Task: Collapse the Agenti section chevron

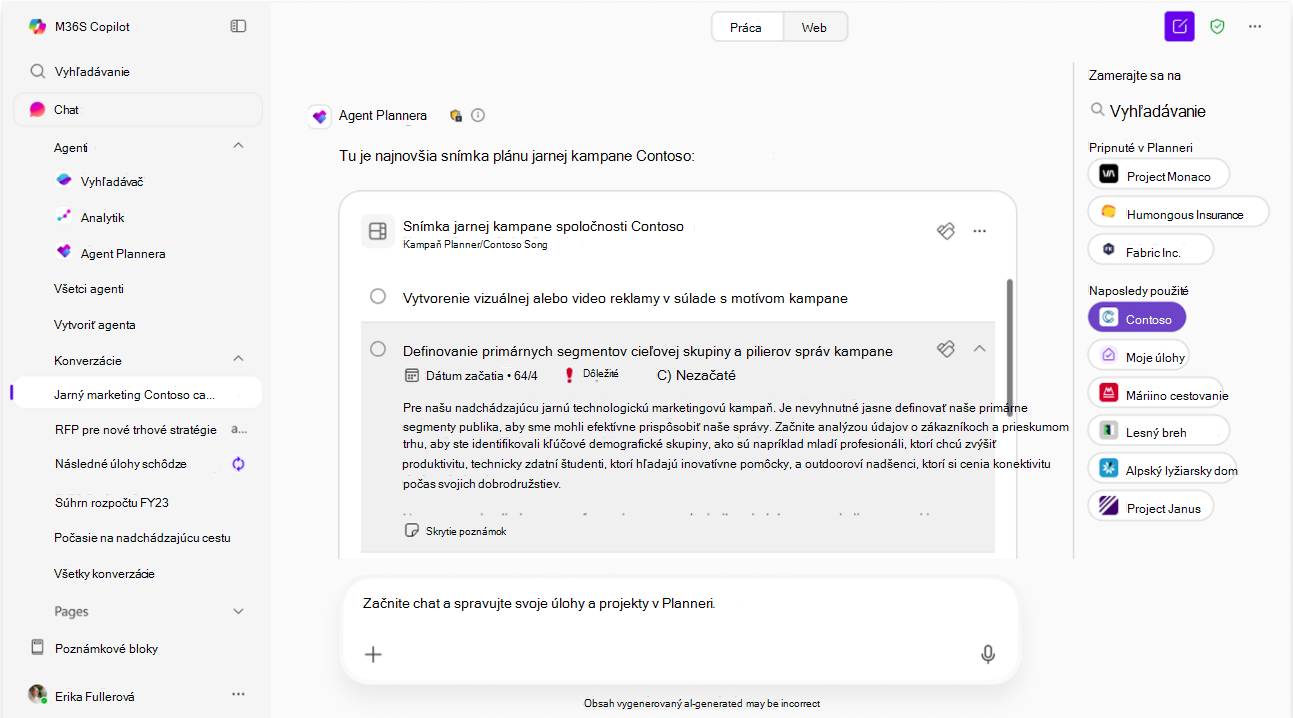Action: (x=238, y=146)
